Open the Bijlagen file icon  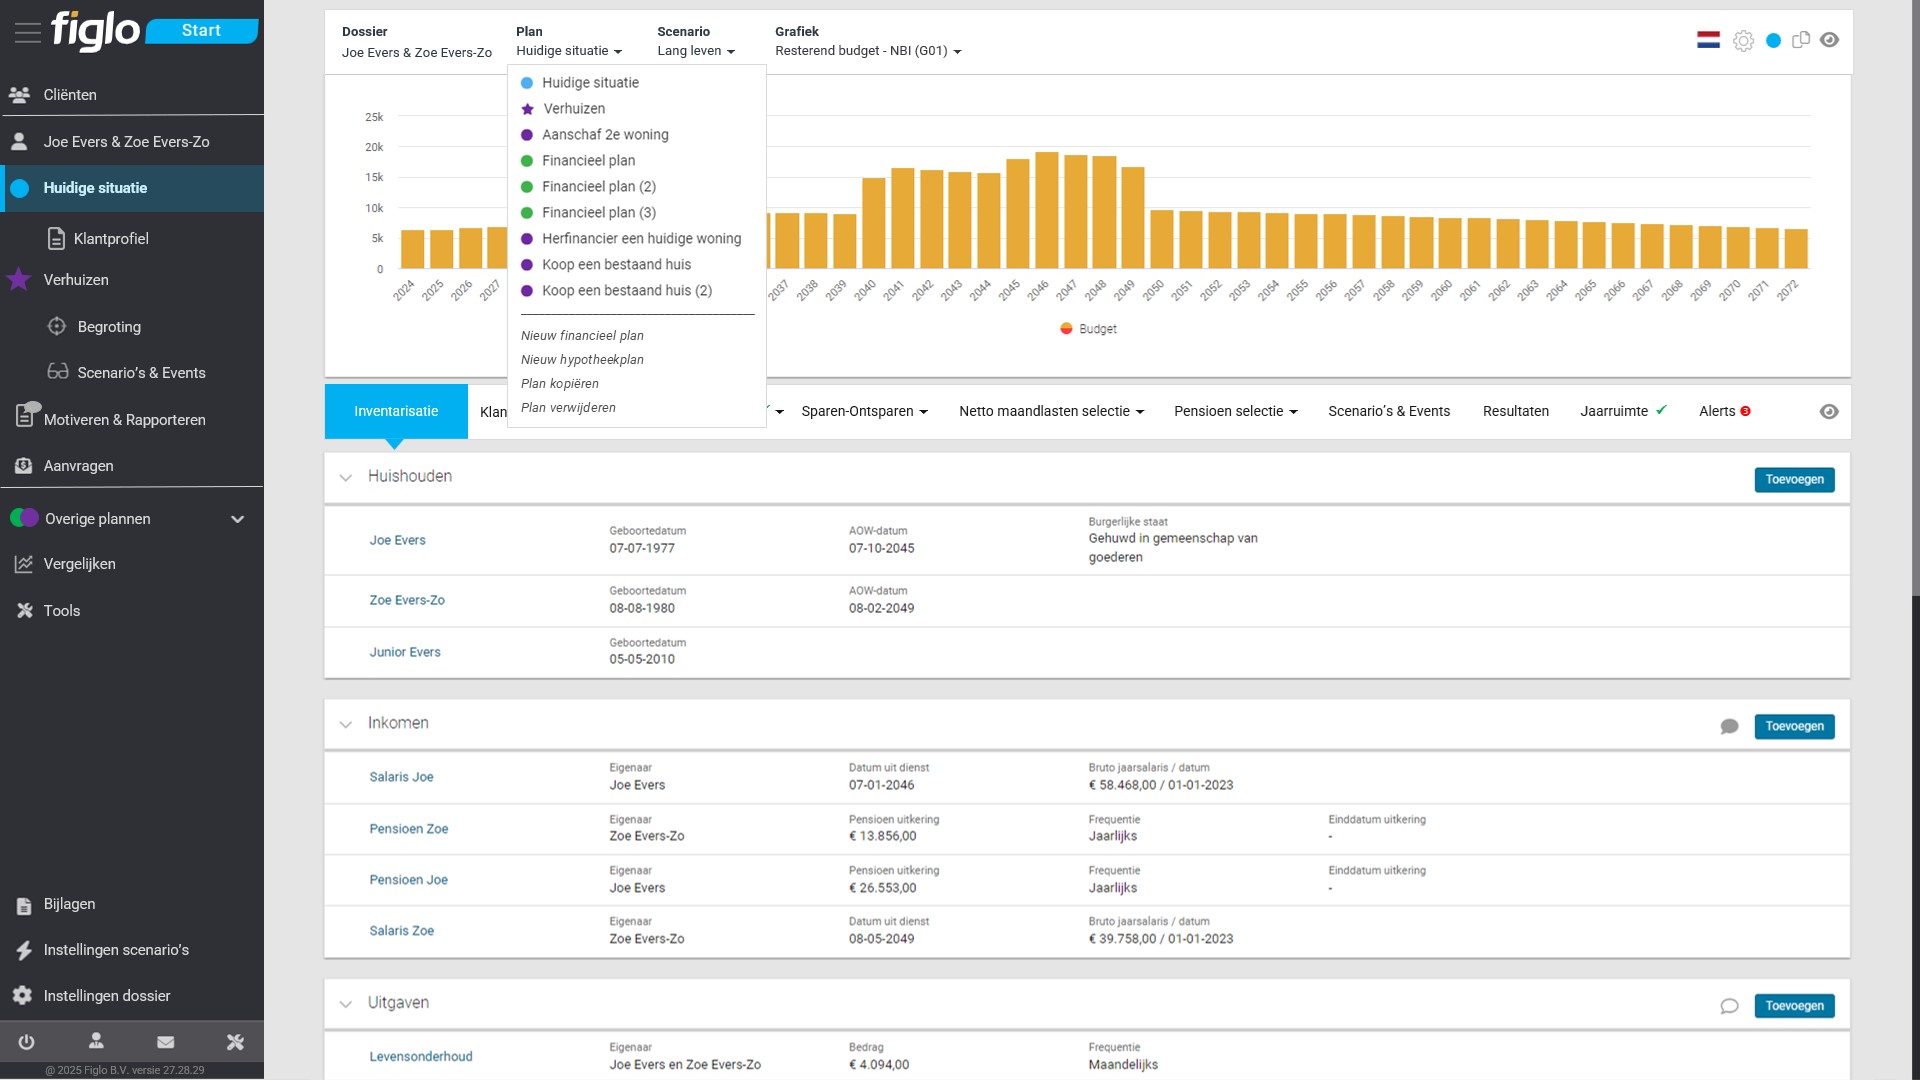coord(24,906)
